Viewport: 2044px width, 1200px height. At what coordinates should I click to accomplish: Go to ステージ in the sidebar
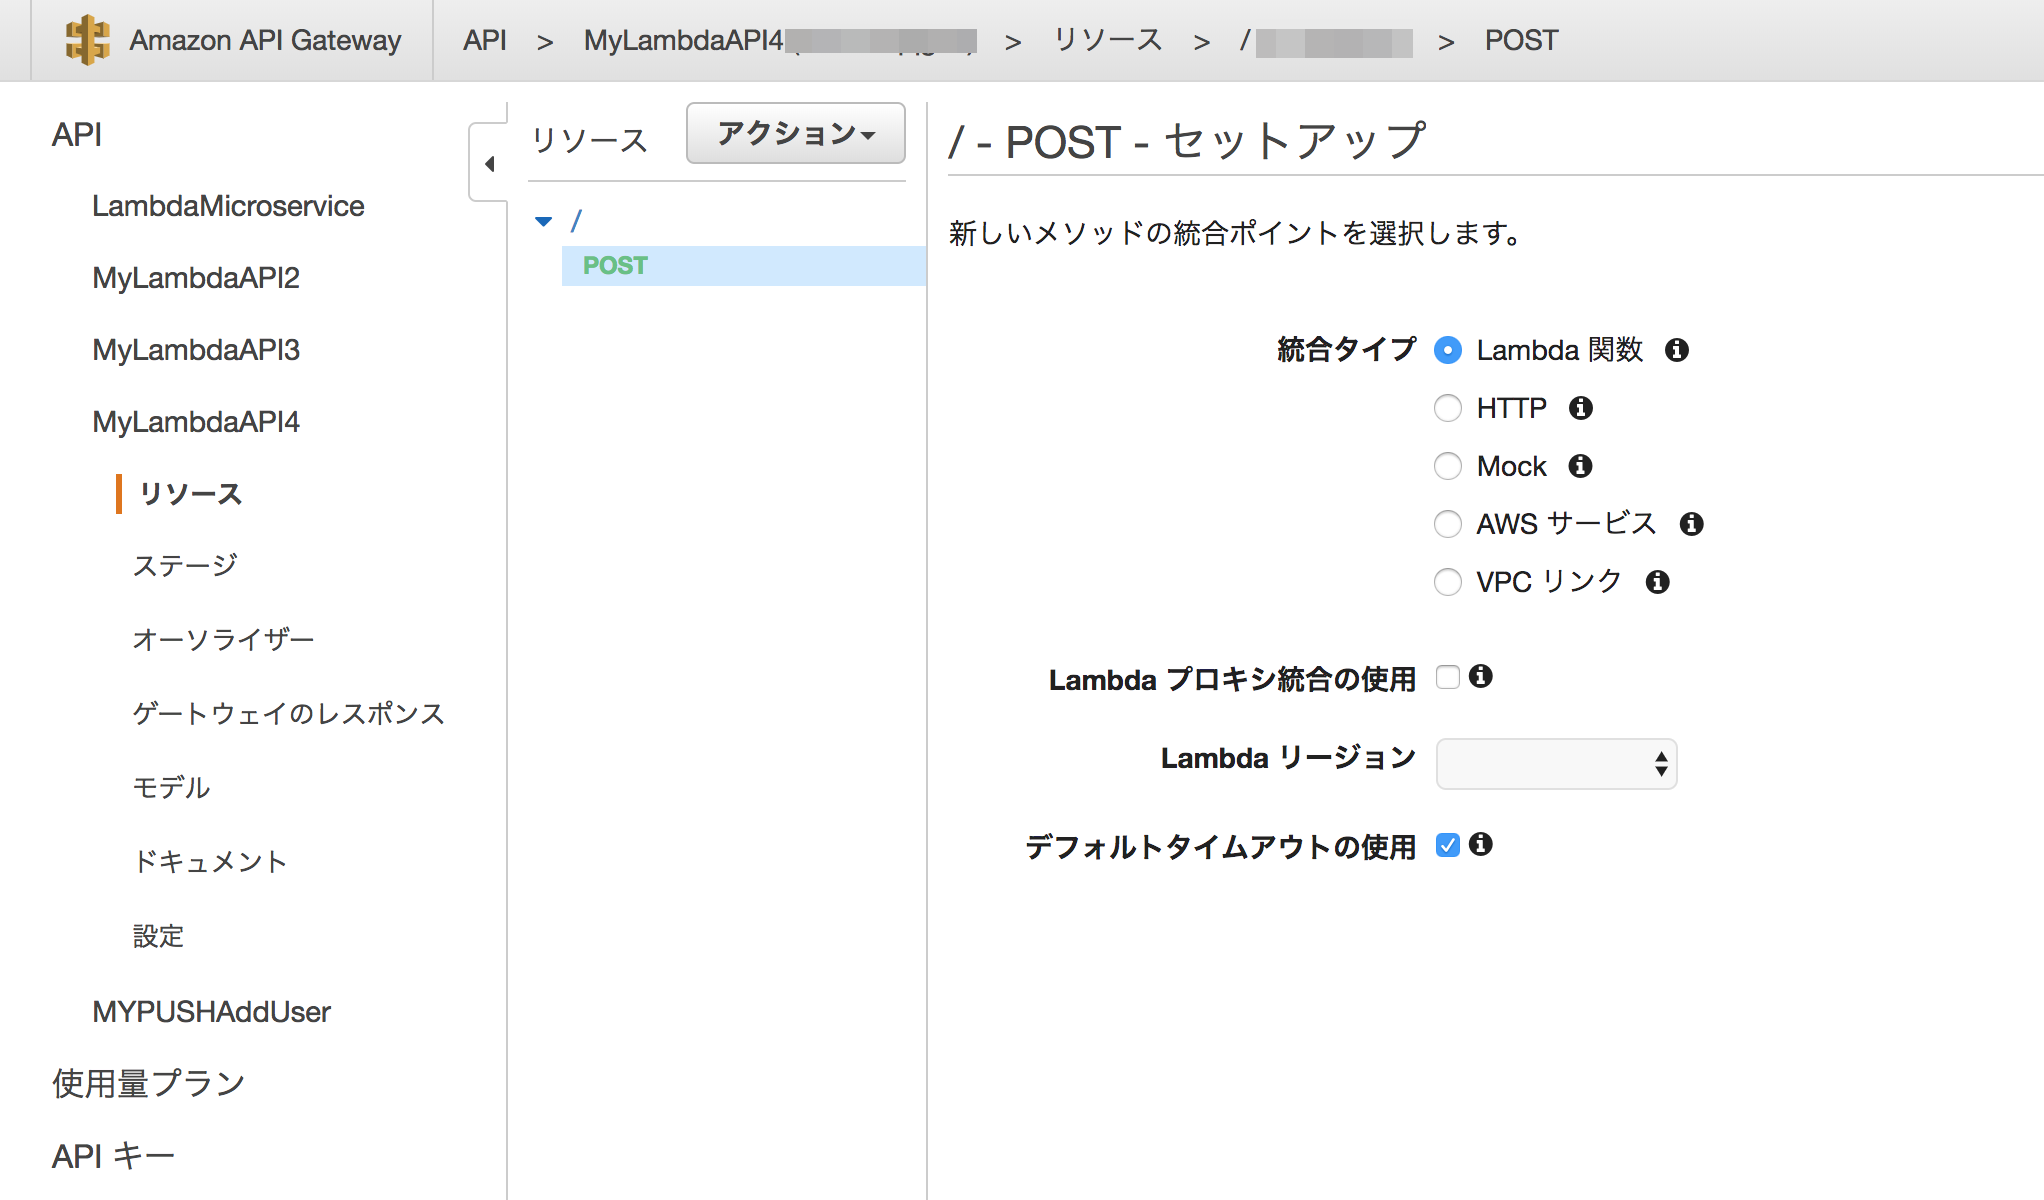[185, 566]
